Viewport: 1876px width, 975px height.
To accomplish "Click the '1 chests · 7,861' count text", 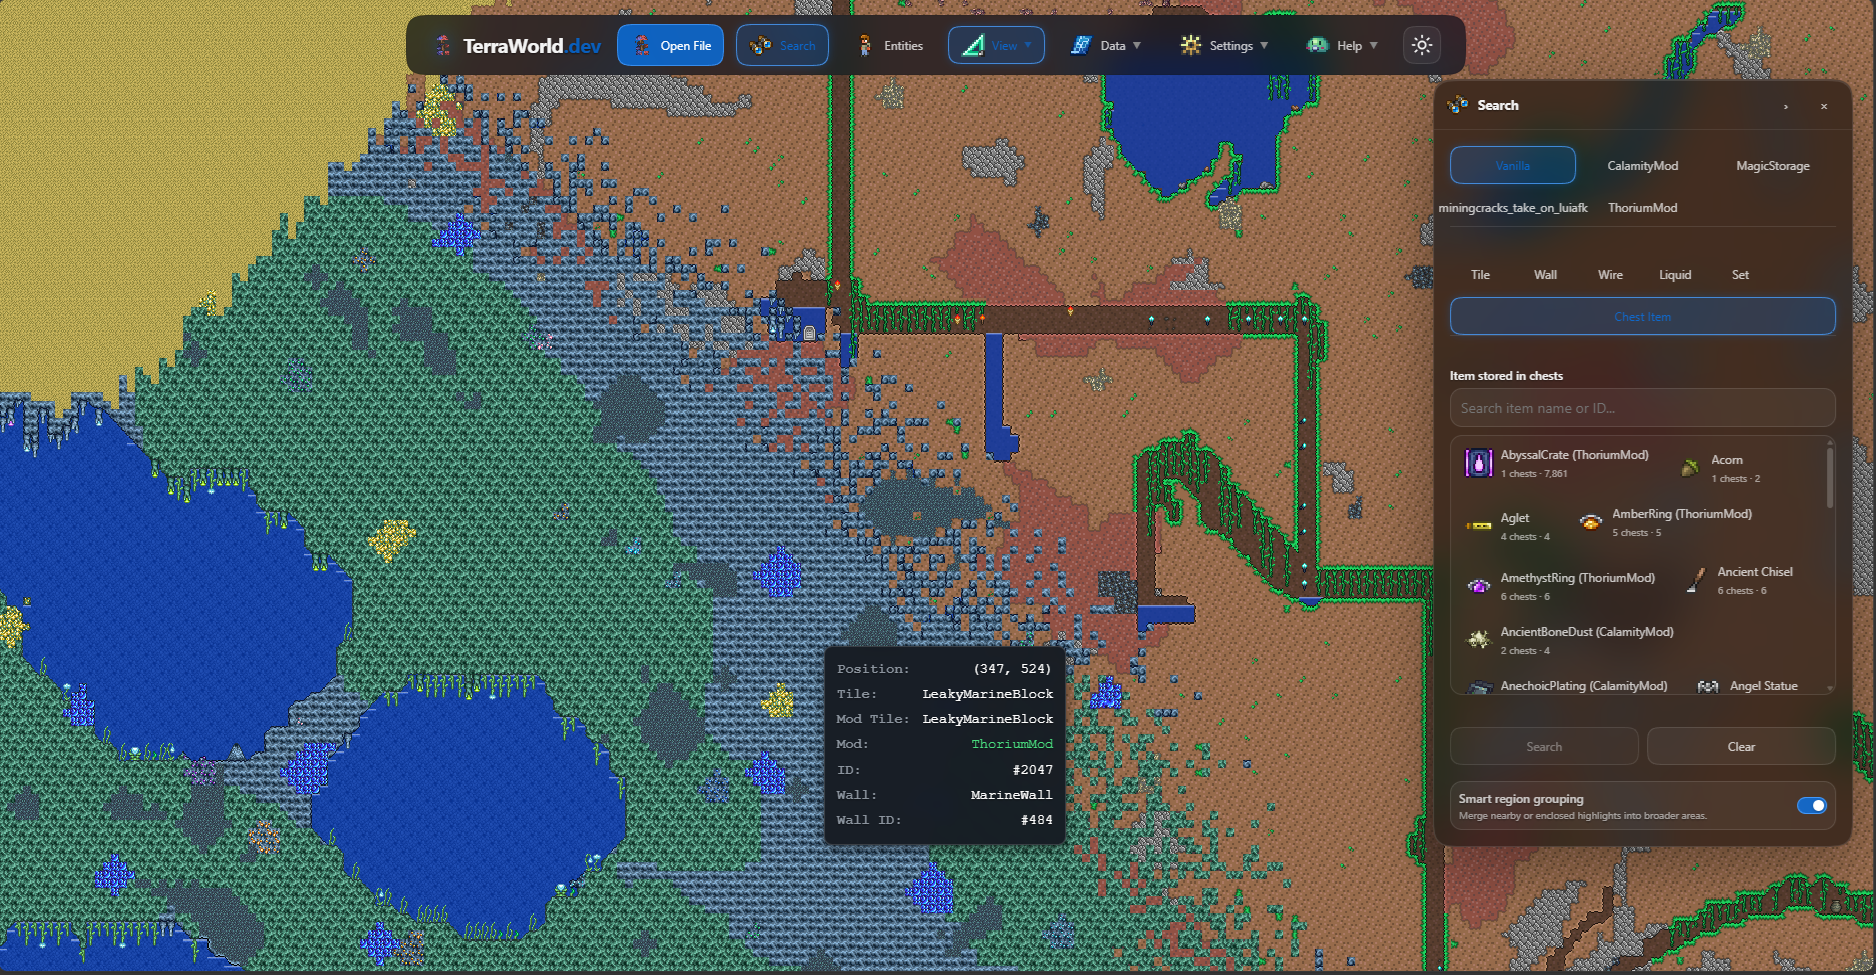I will [x=1534, y=474].
